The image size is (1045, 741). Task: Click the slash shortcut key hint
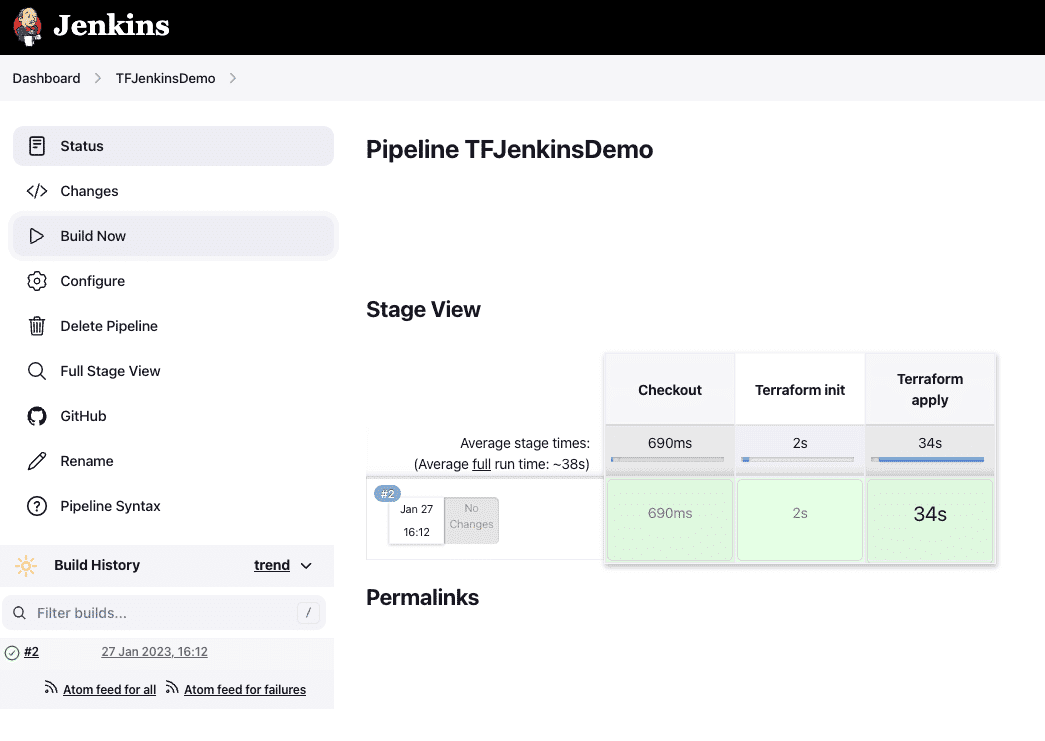(308, 612)
